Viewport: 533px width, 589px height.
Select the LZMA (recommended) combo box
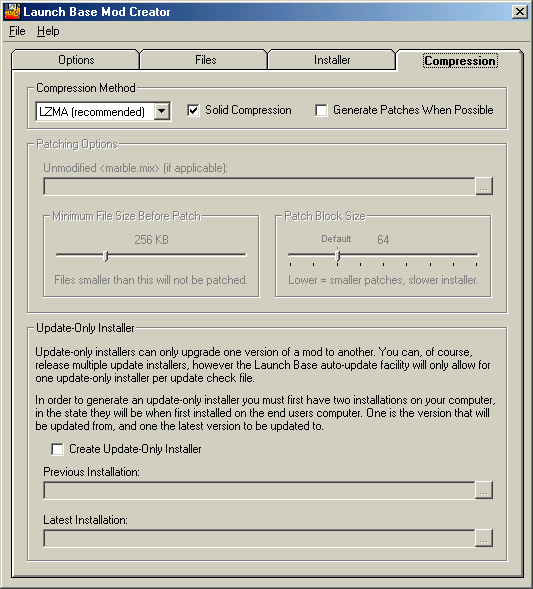[x=103, y=111]
